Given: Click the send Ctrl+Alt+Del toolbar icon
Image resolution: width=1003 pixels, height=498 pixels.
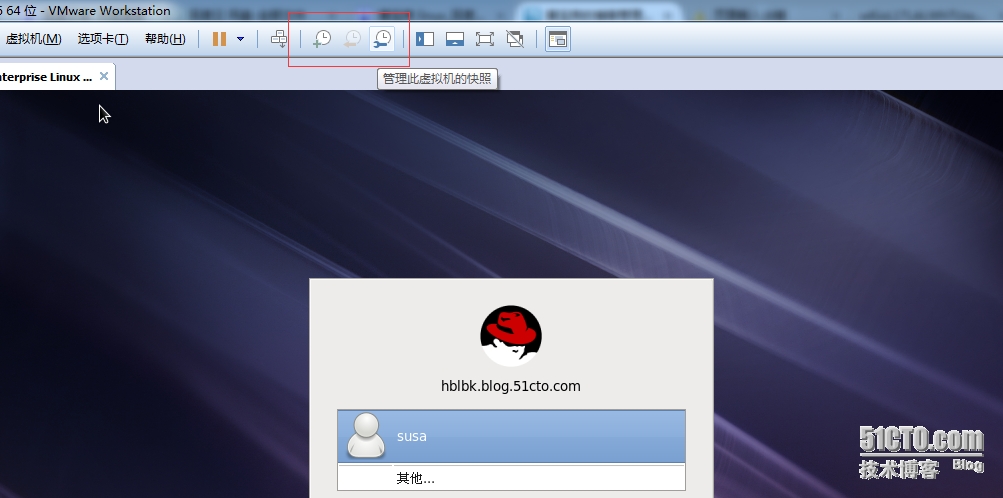Looking at the screenshot, I should point(279,39).
